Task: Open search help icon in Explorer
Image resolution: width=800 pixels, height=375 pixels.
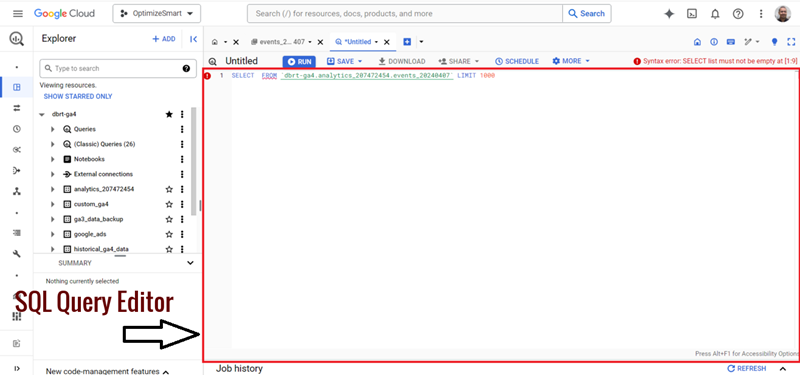Action: [x=186, y=68]
